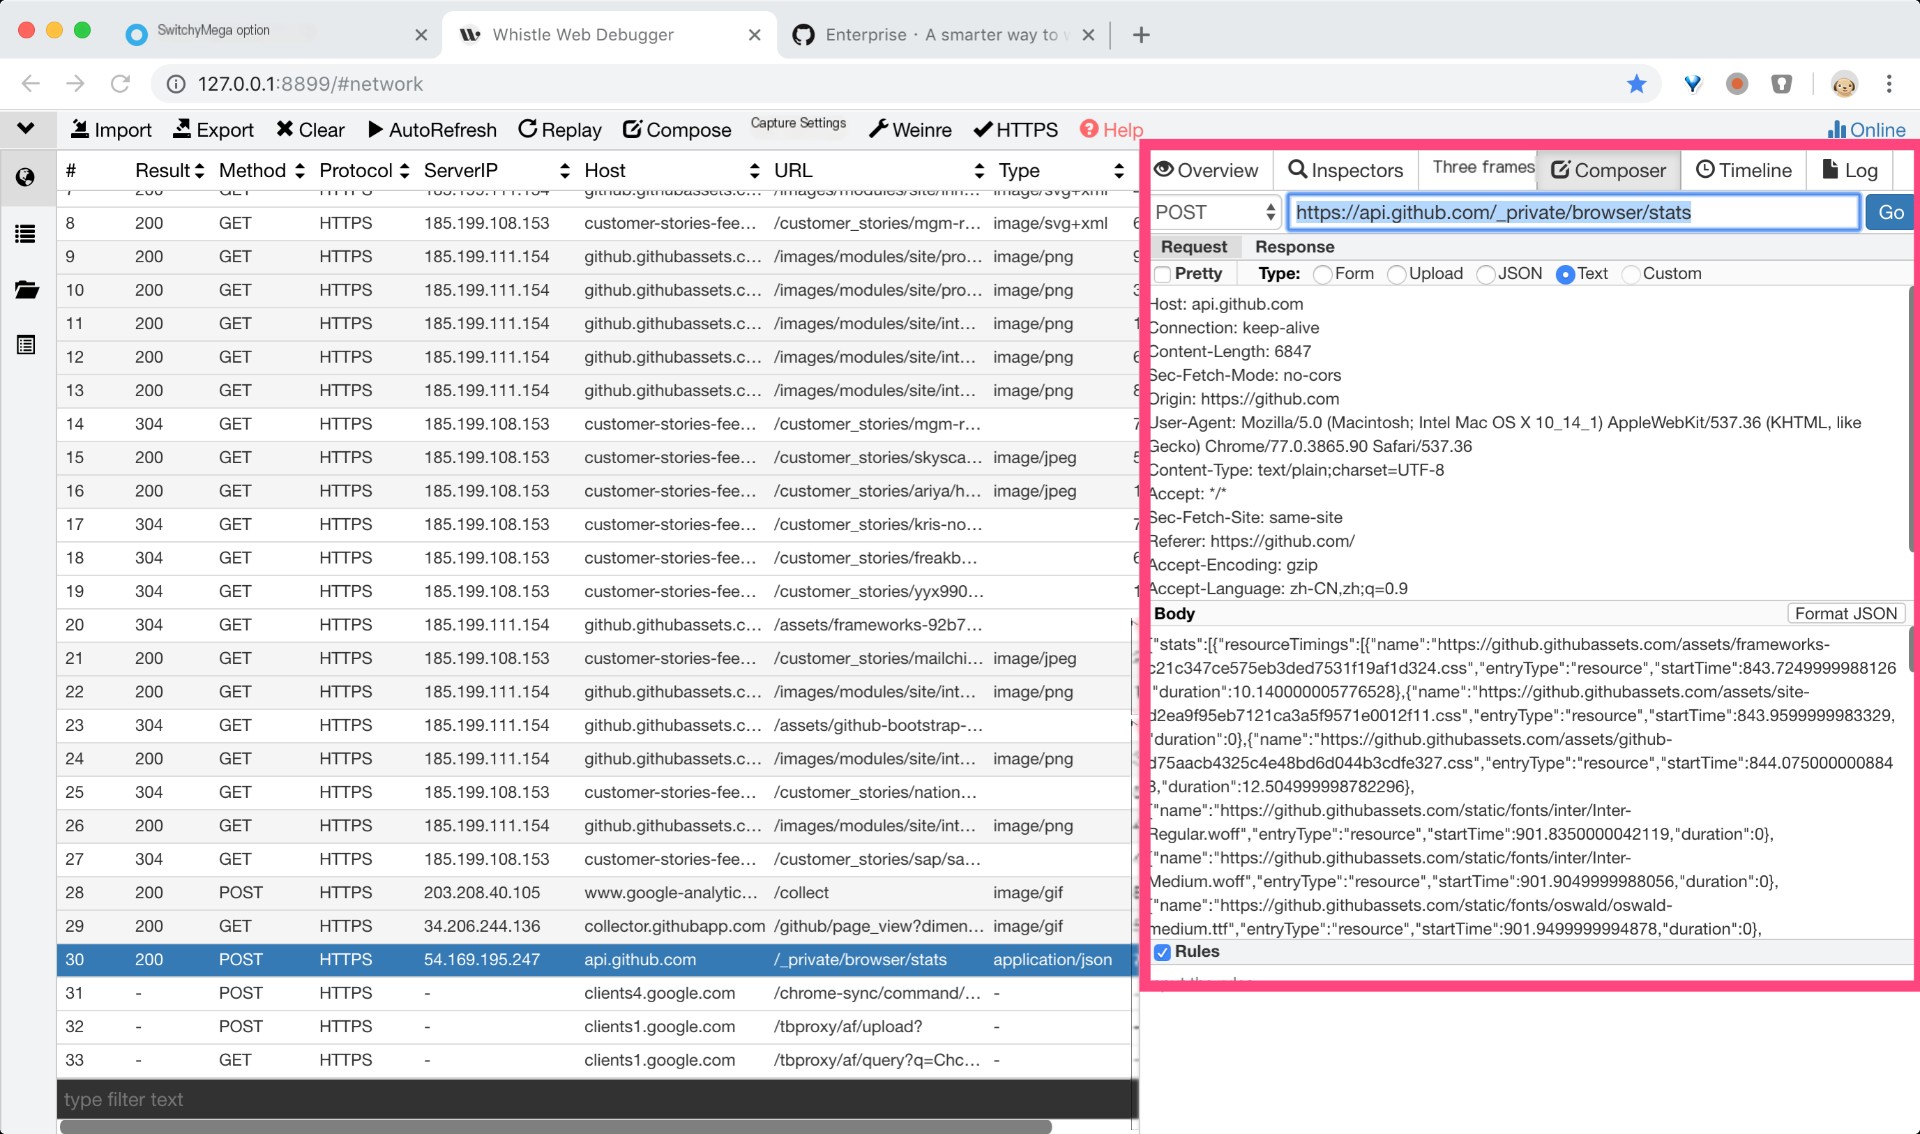The height and width of the screenshot is (1134, 1920).
Task: Click the shield extension icon
Action: (1781, 84)
